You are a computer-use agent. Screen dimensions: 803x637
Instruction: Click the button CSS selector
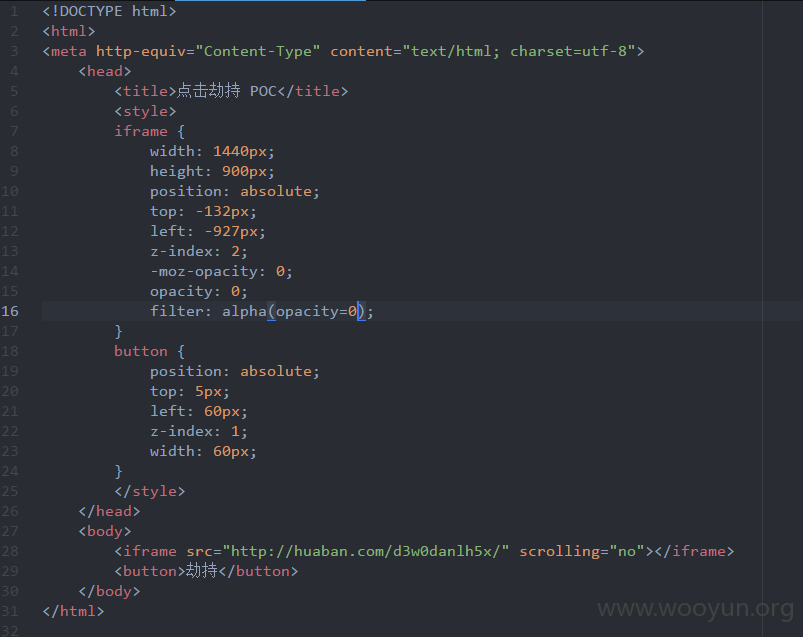click(141, 351)
